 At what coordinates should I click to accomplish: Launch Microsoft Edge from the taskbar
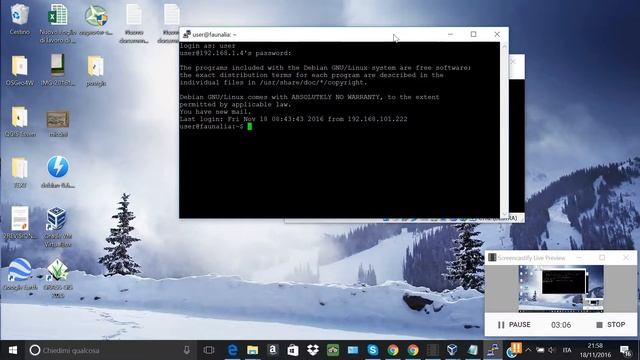[233, 350]
